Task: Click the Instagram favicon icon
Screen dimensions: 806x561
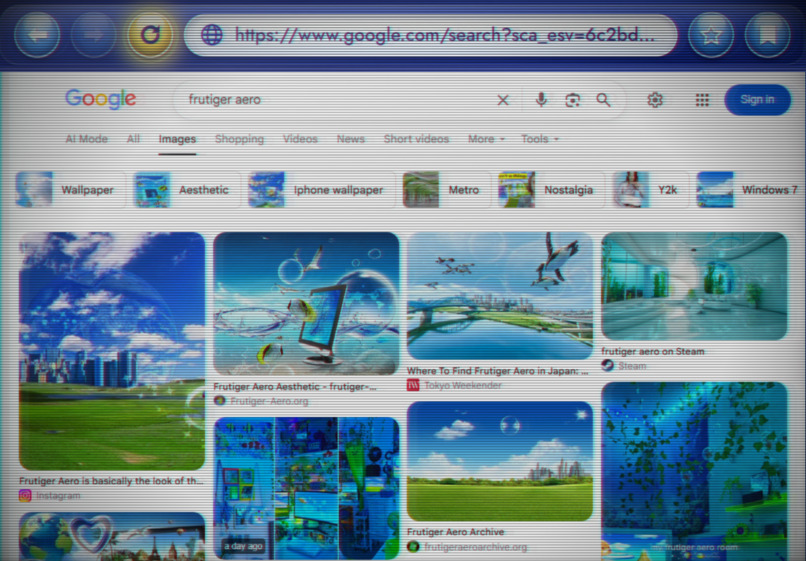Action: click(25, 496)
